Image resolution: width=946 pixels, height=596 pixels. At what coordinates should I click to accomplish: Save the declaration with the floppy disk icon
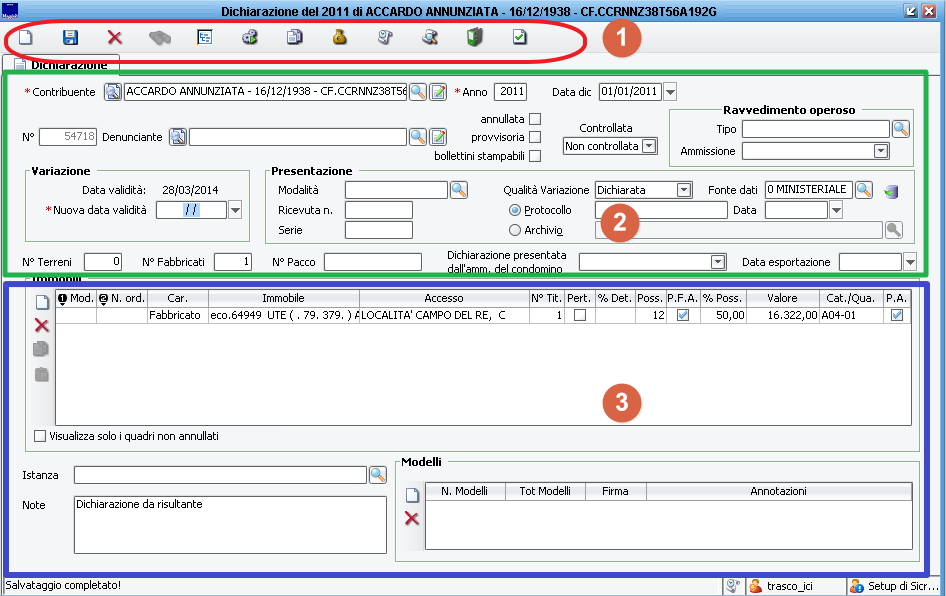(x=70, y=38)
